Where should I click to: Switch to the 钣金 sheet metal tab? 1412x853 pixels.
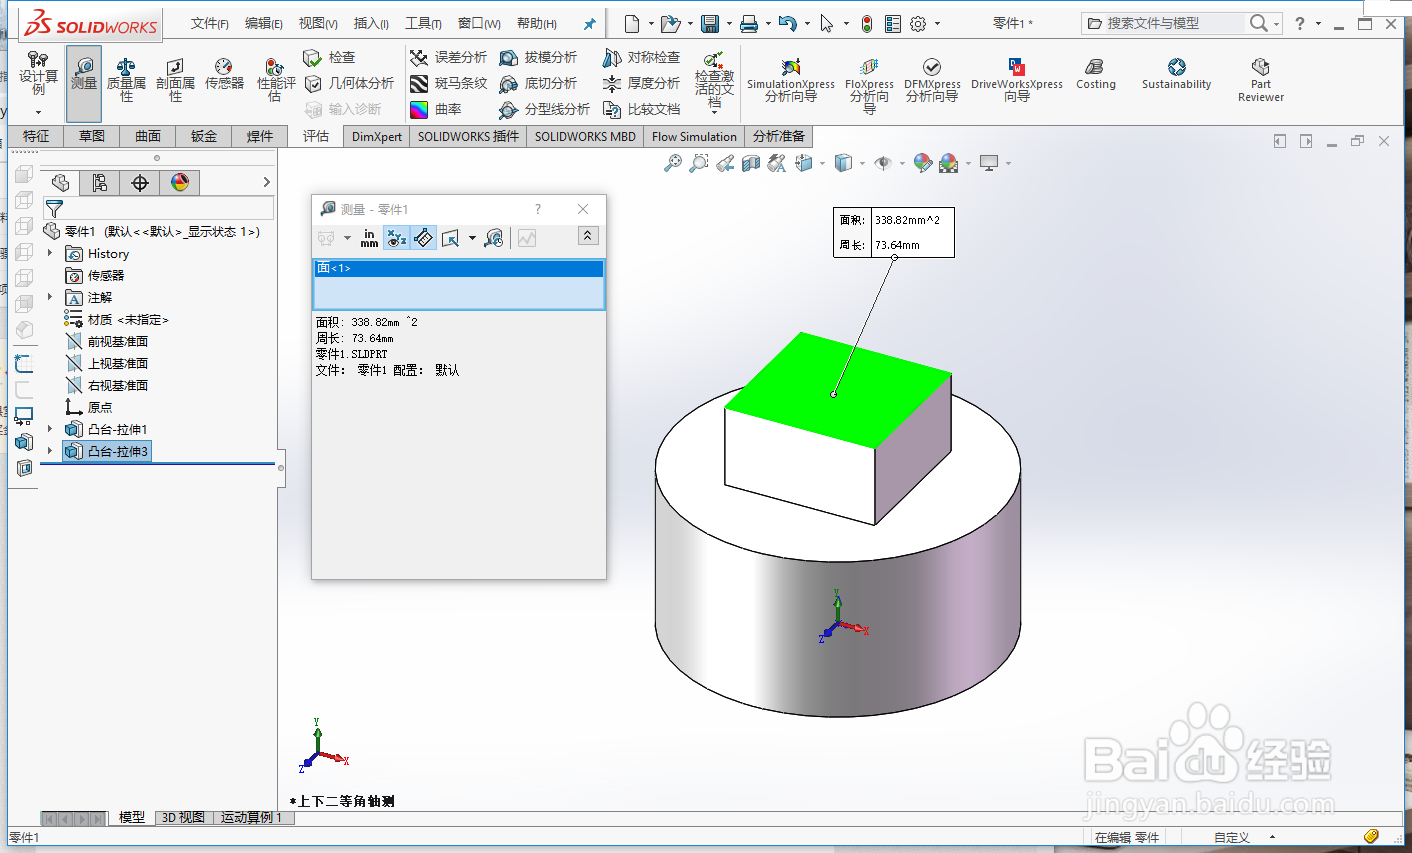click(x=204, y=136)
